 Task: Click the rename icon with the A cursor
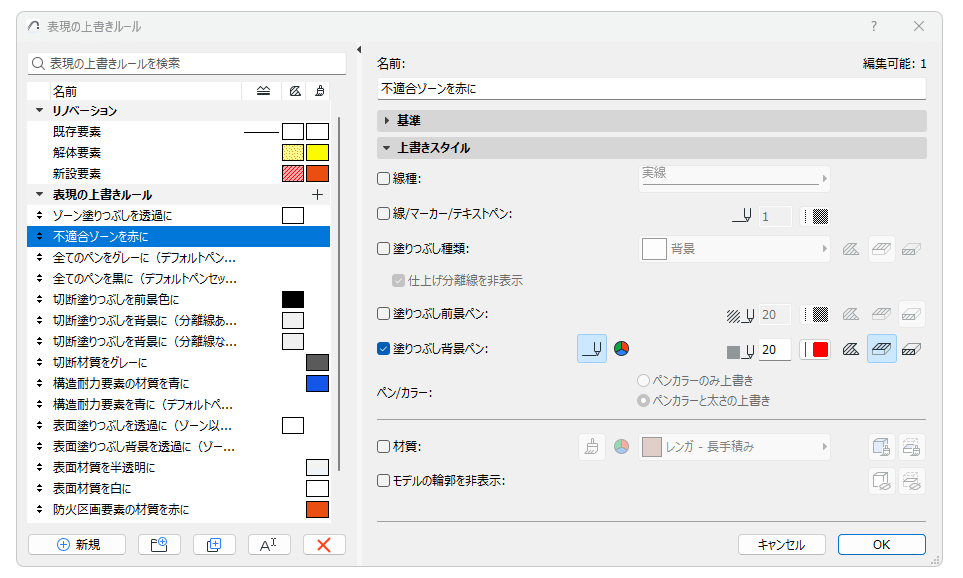click(x=268, y=544)
